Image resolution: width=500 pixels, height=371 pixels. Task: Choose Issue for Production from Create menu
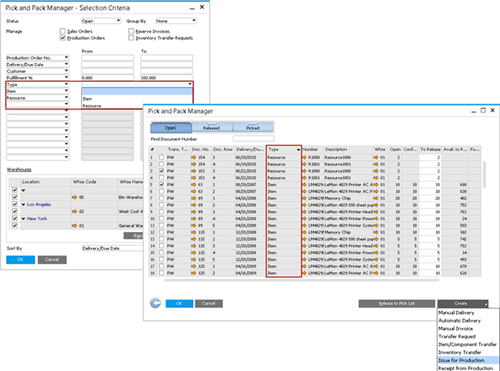[x=468, y=360]
